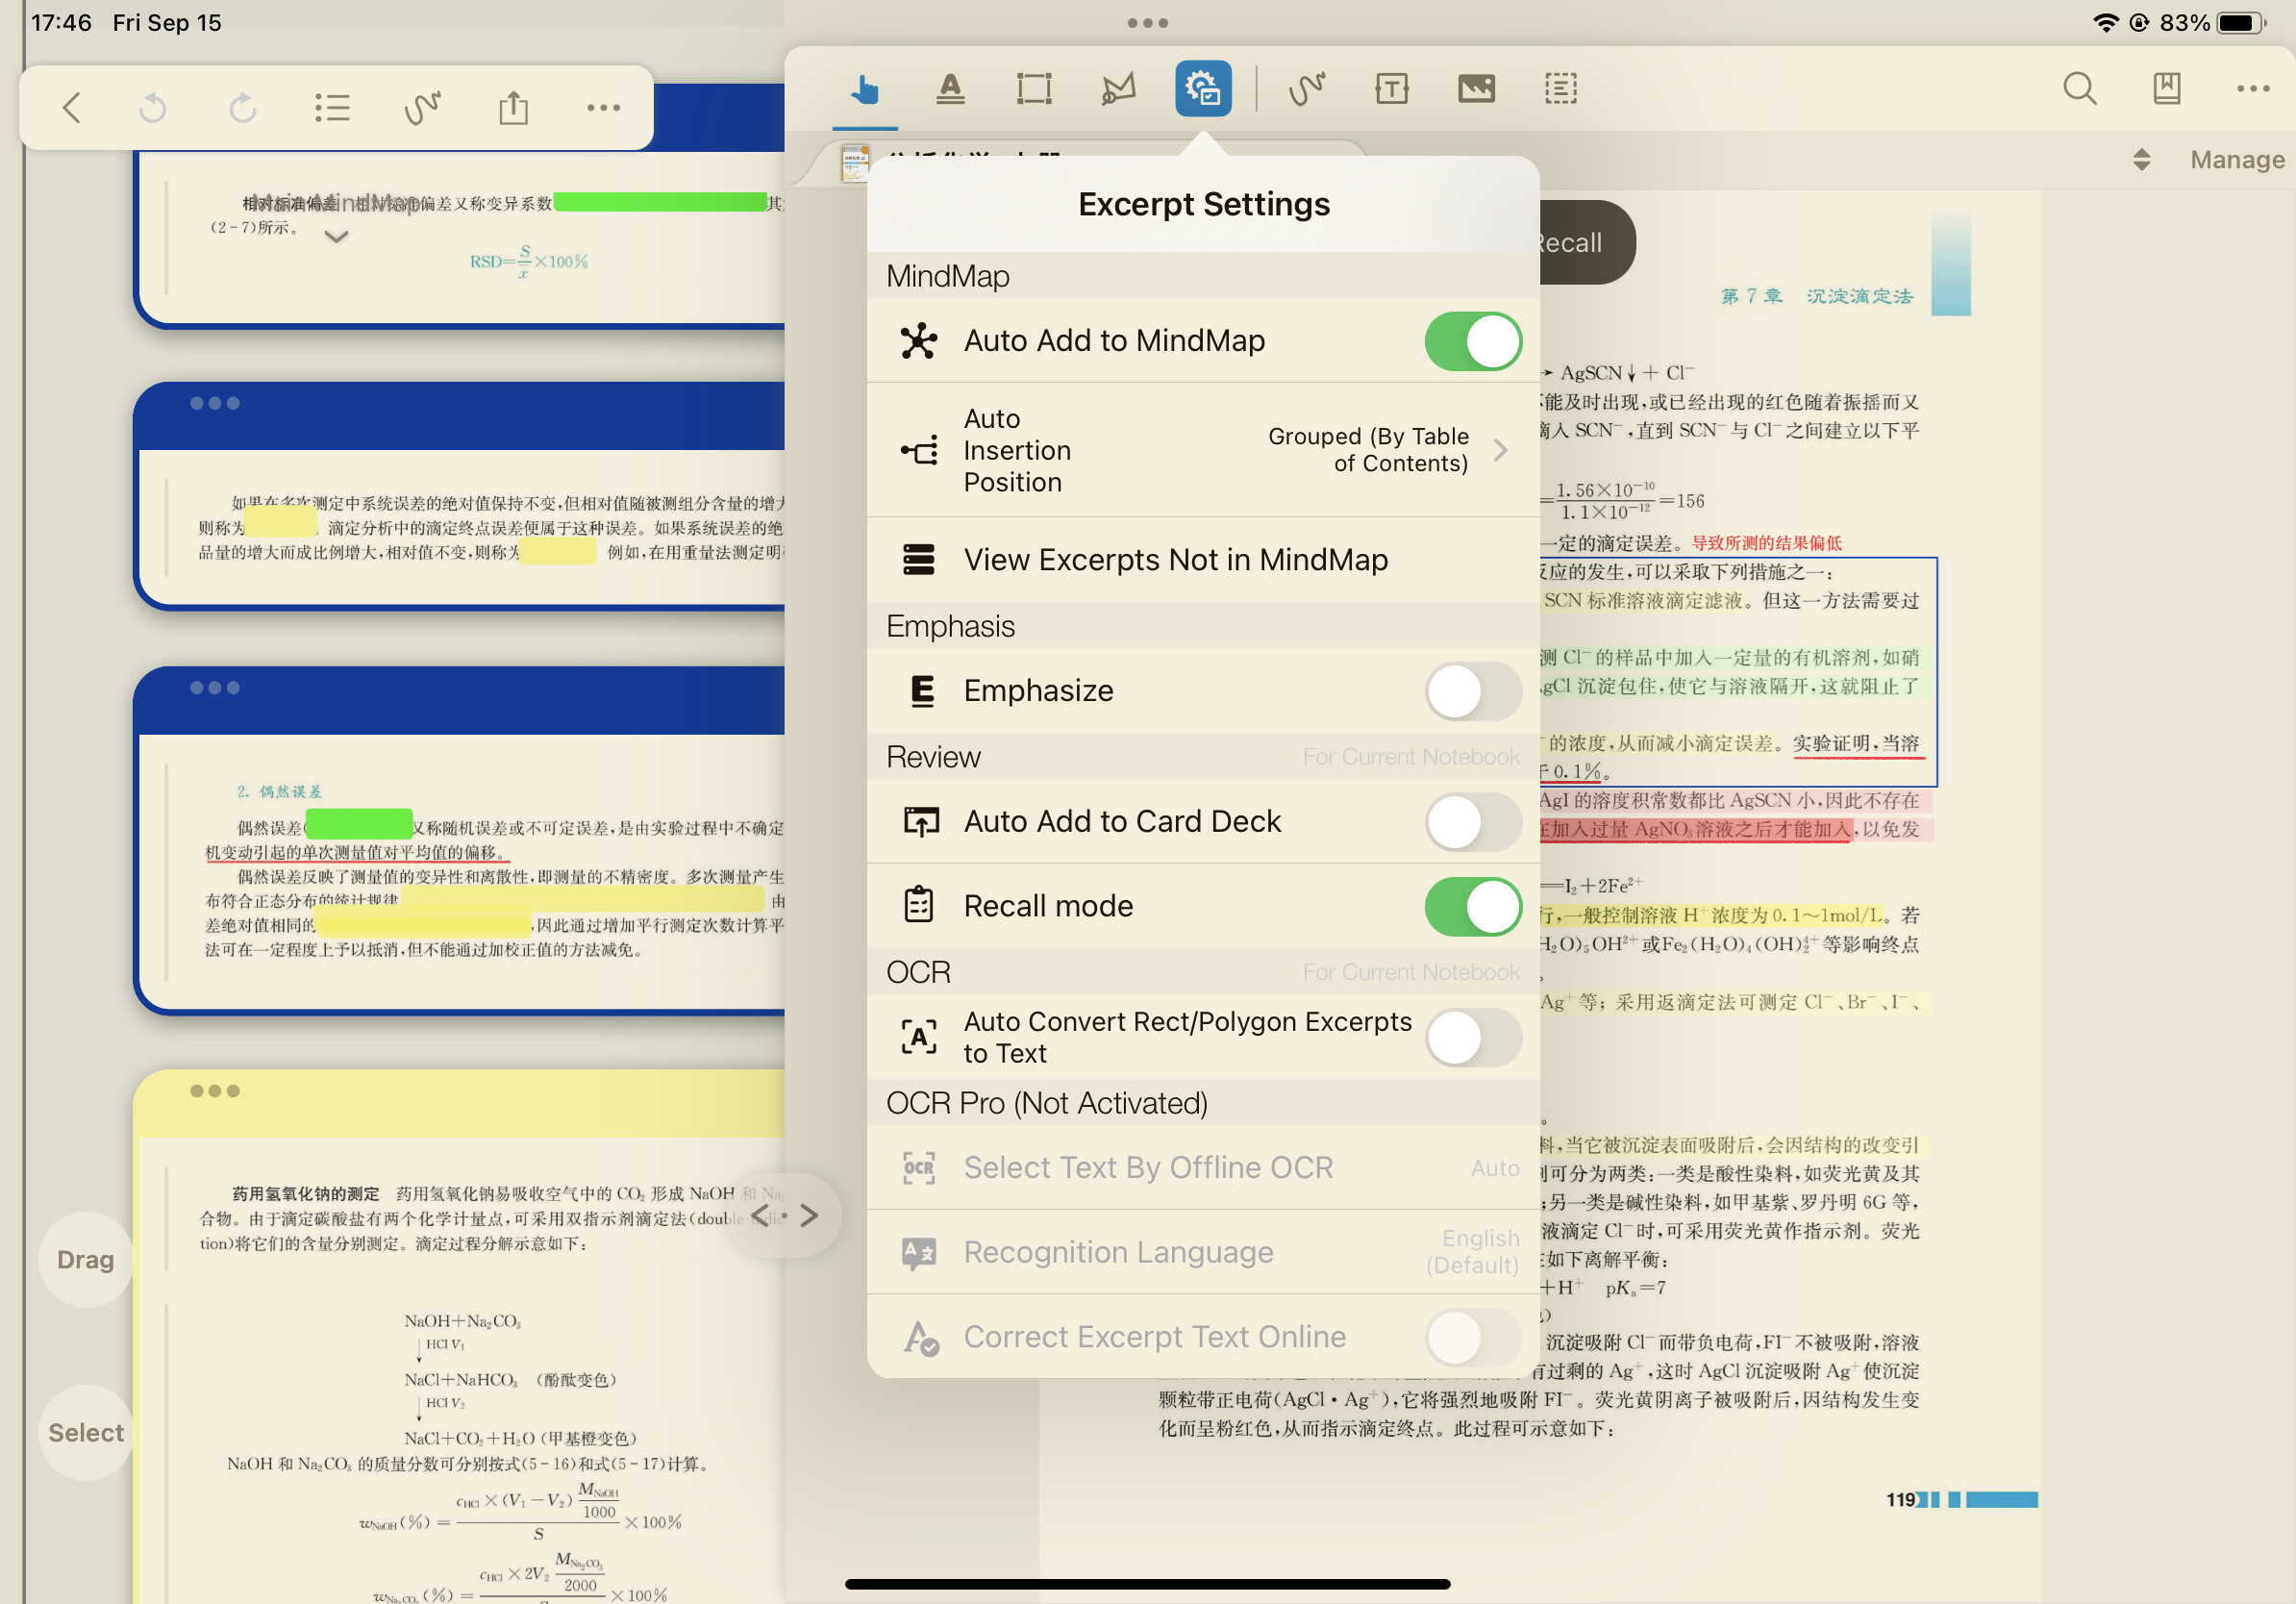
Task: Click the Auto Add to MindMap node icon
Action: click(x=918, y=341)
